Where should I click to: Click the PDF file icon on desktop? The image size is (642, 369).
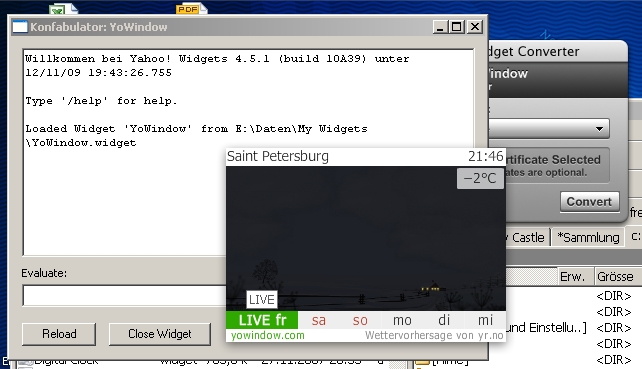(191, 8)
